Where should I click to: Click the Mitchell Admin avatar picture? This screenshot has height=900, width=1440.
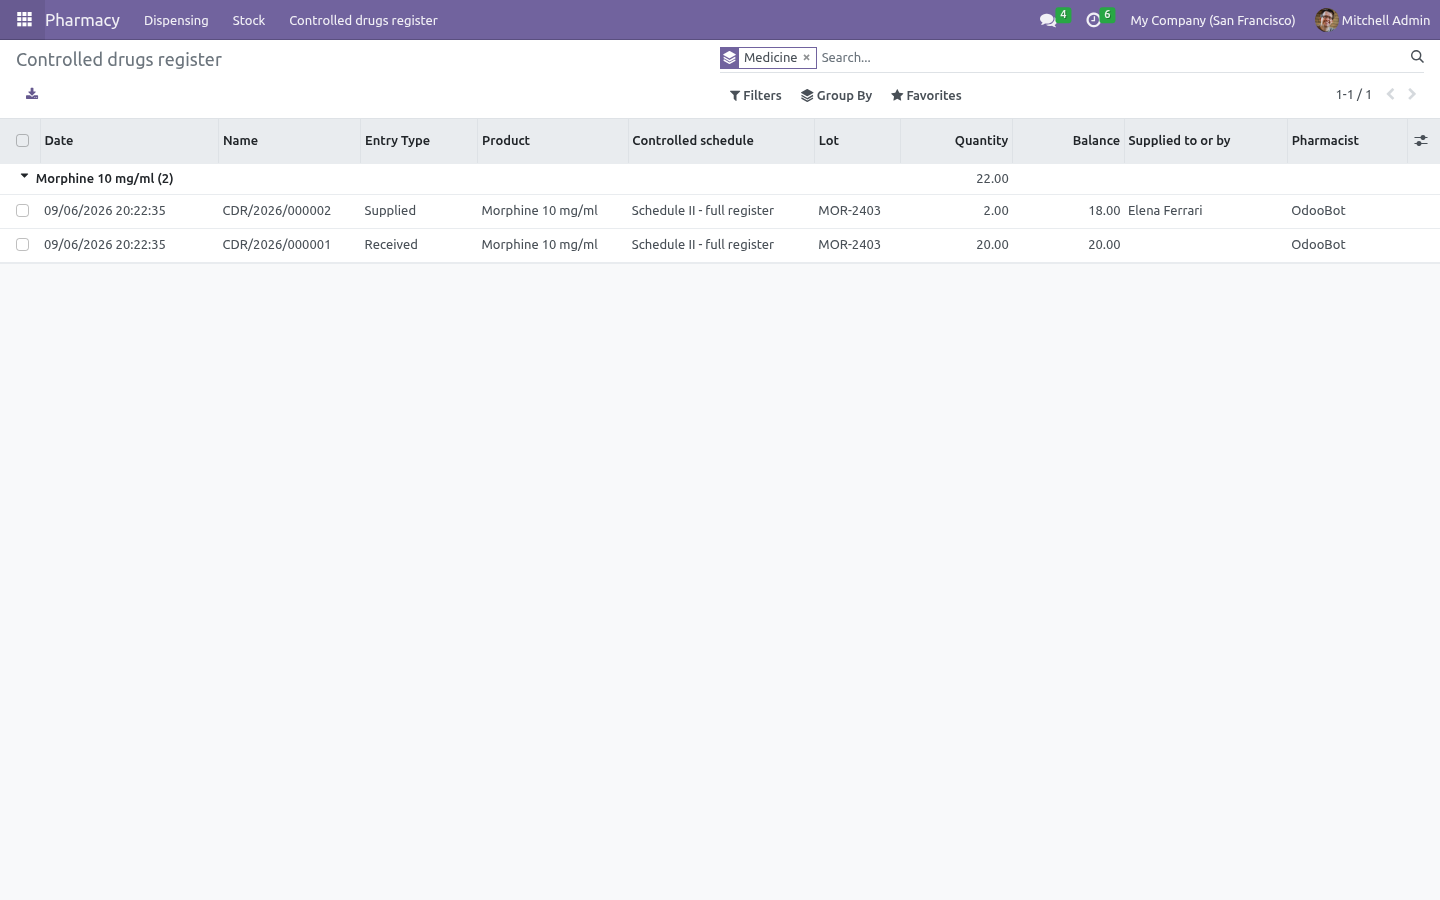1326,20
